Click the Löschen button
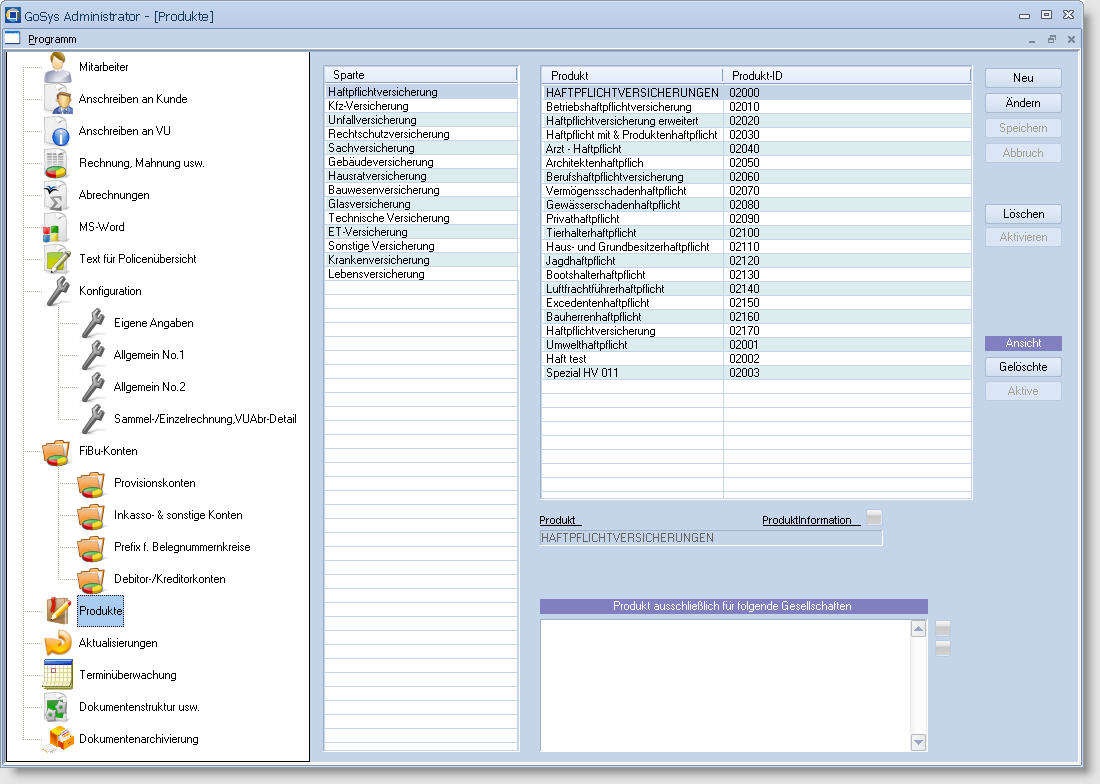Viewport: 1100px width, 784px height. point(1022,214)
